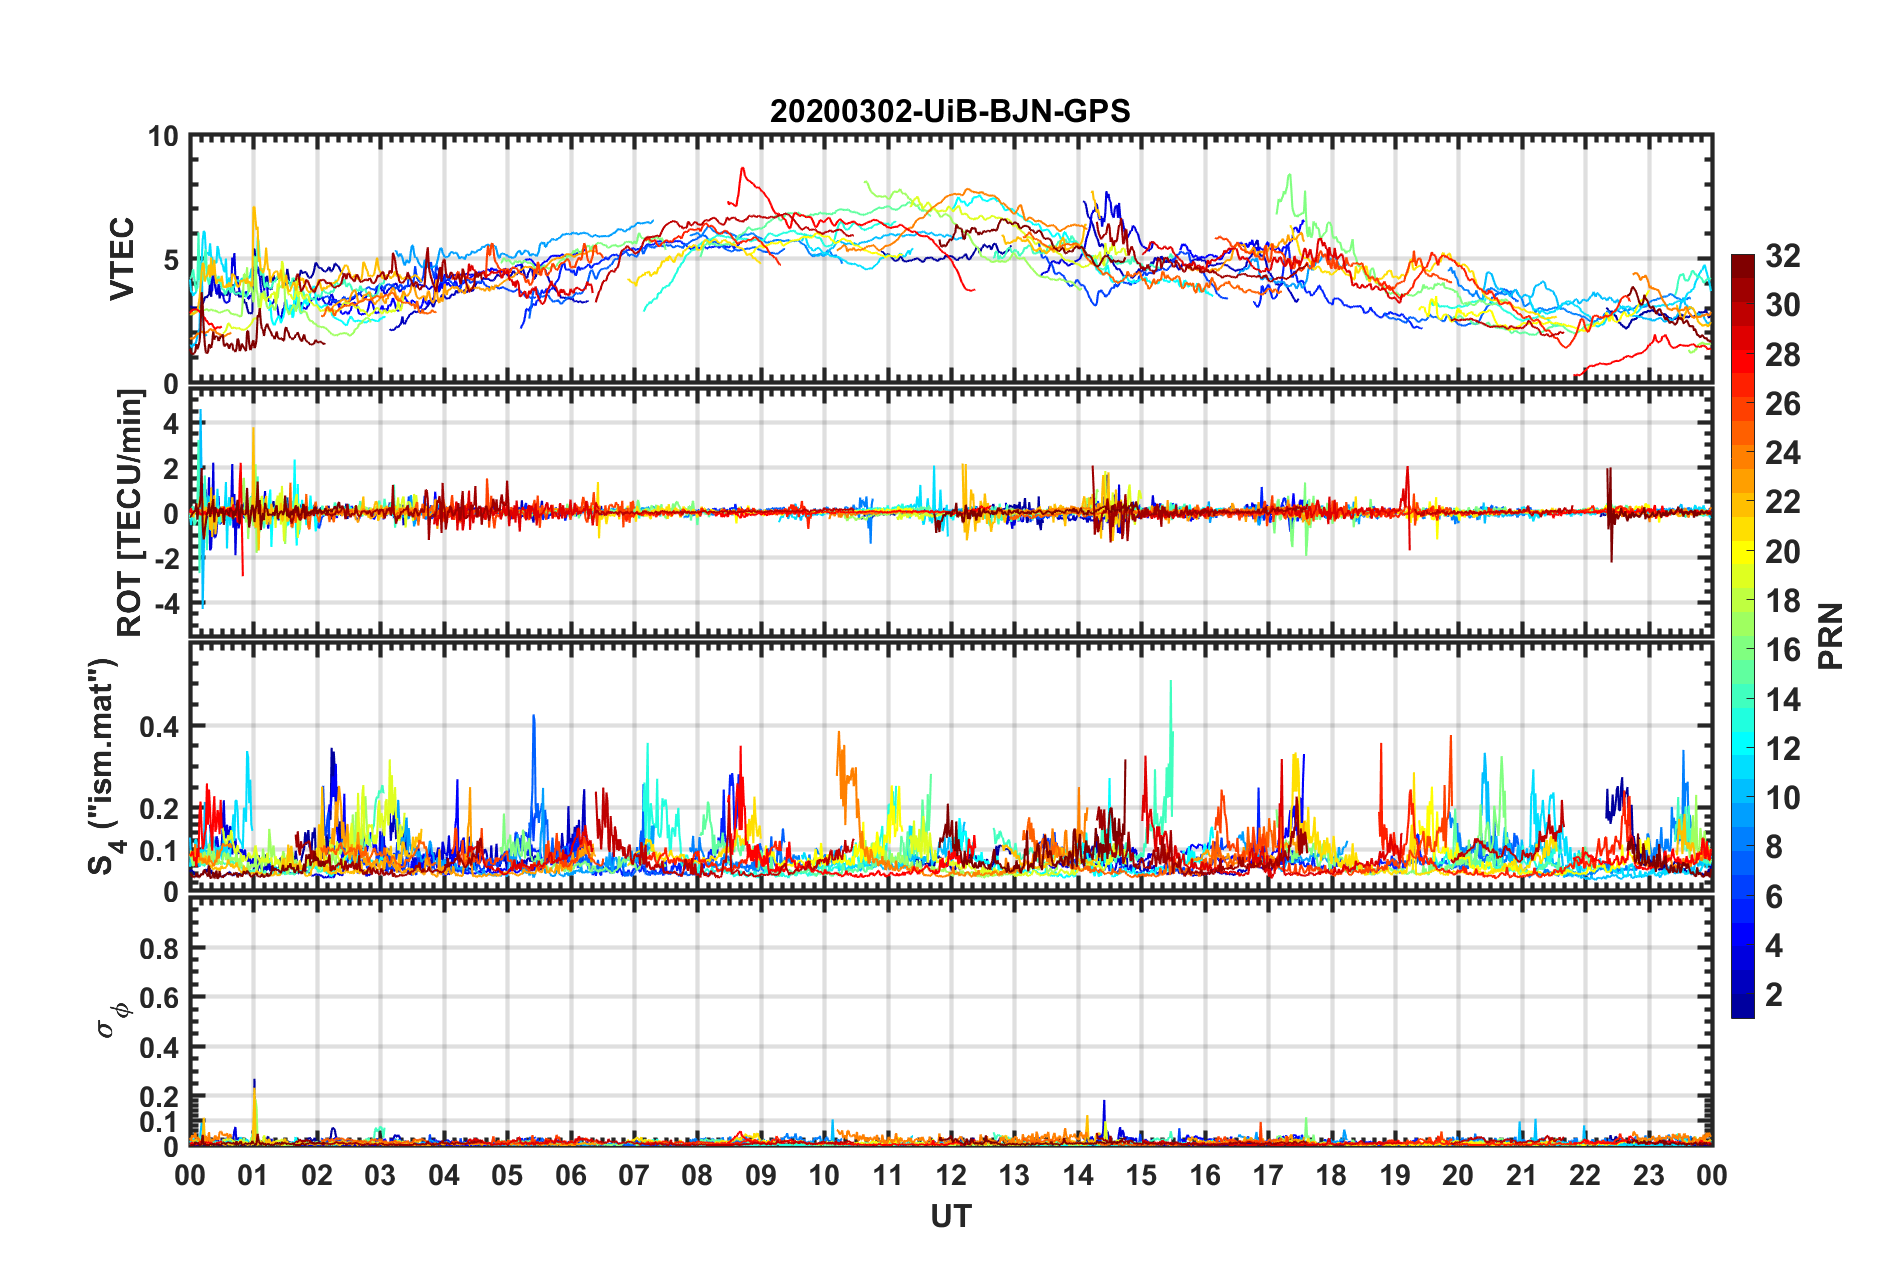
Task: Click S4 axis tick value 0.4
Action: point(160,727)
